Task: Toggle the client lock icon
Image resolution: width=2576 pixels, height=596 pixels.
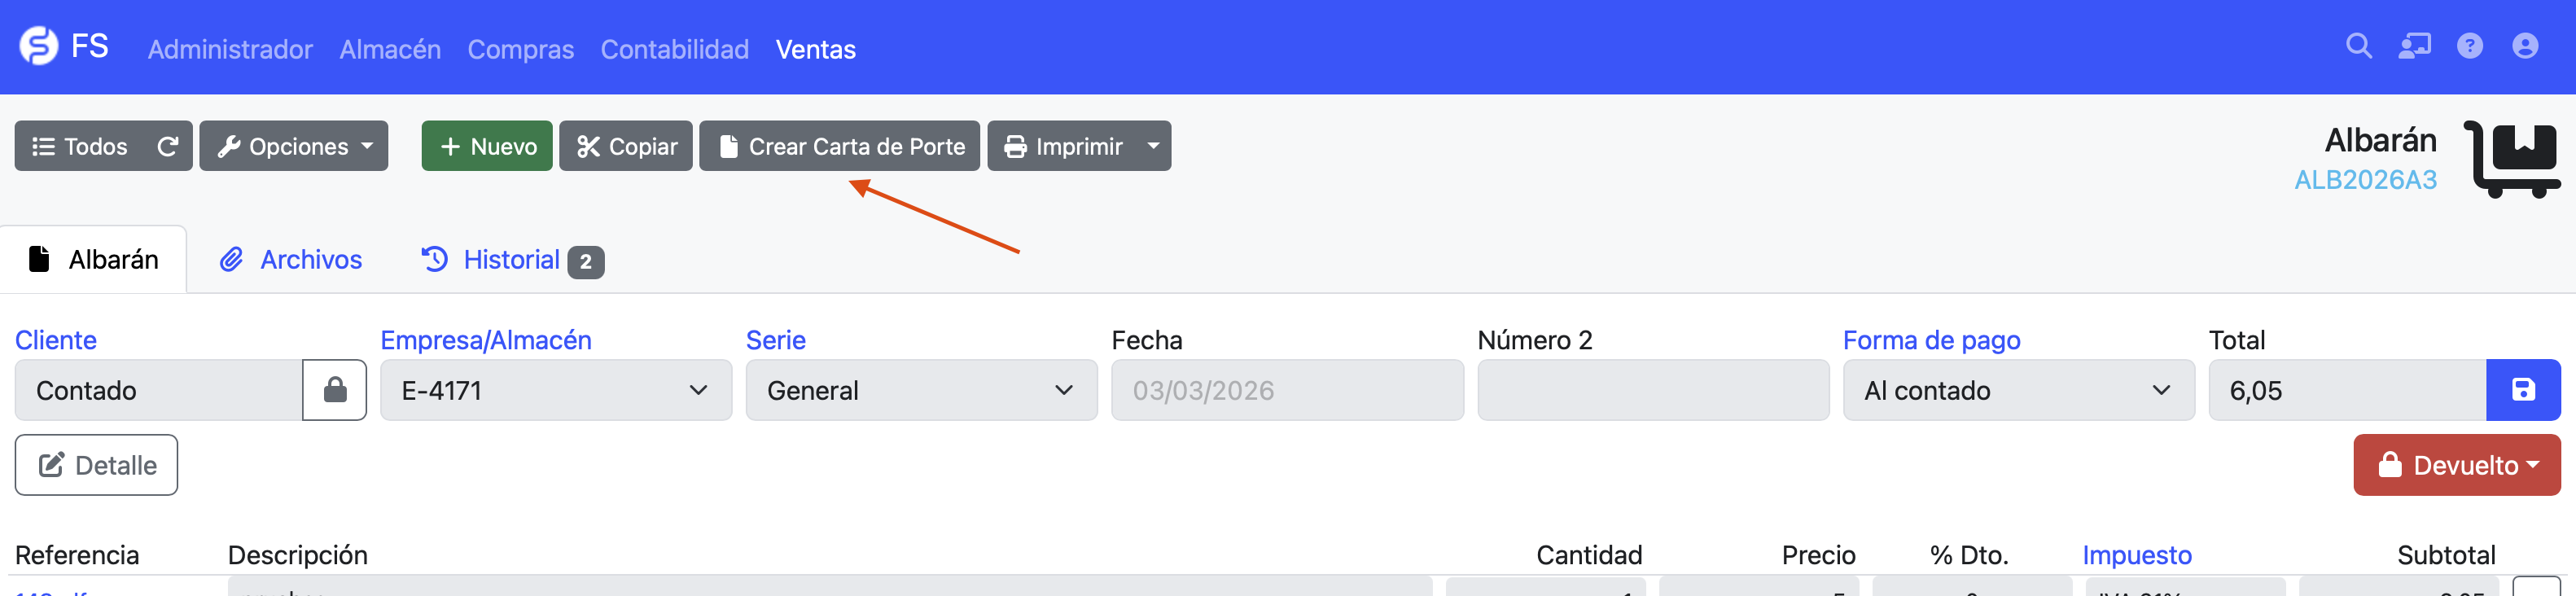Action: coord(334,390)
